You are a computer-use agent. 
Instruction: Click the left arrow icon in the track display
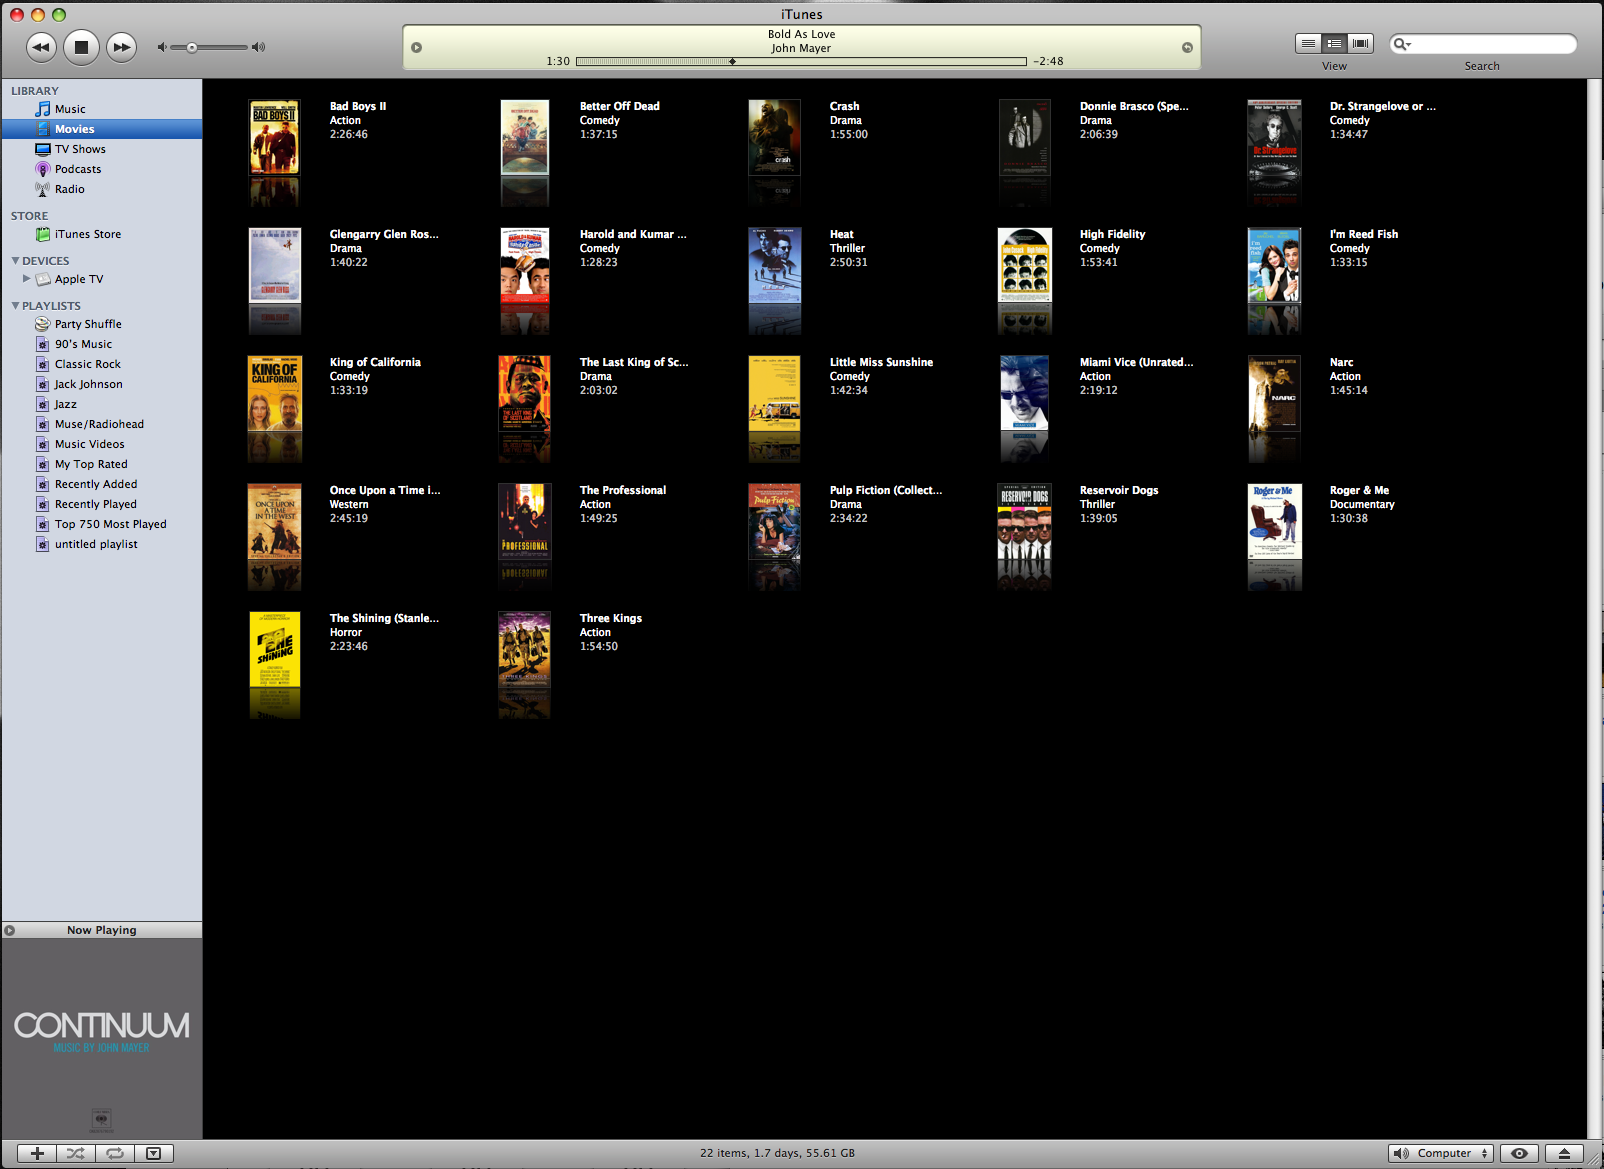(417, 48)
